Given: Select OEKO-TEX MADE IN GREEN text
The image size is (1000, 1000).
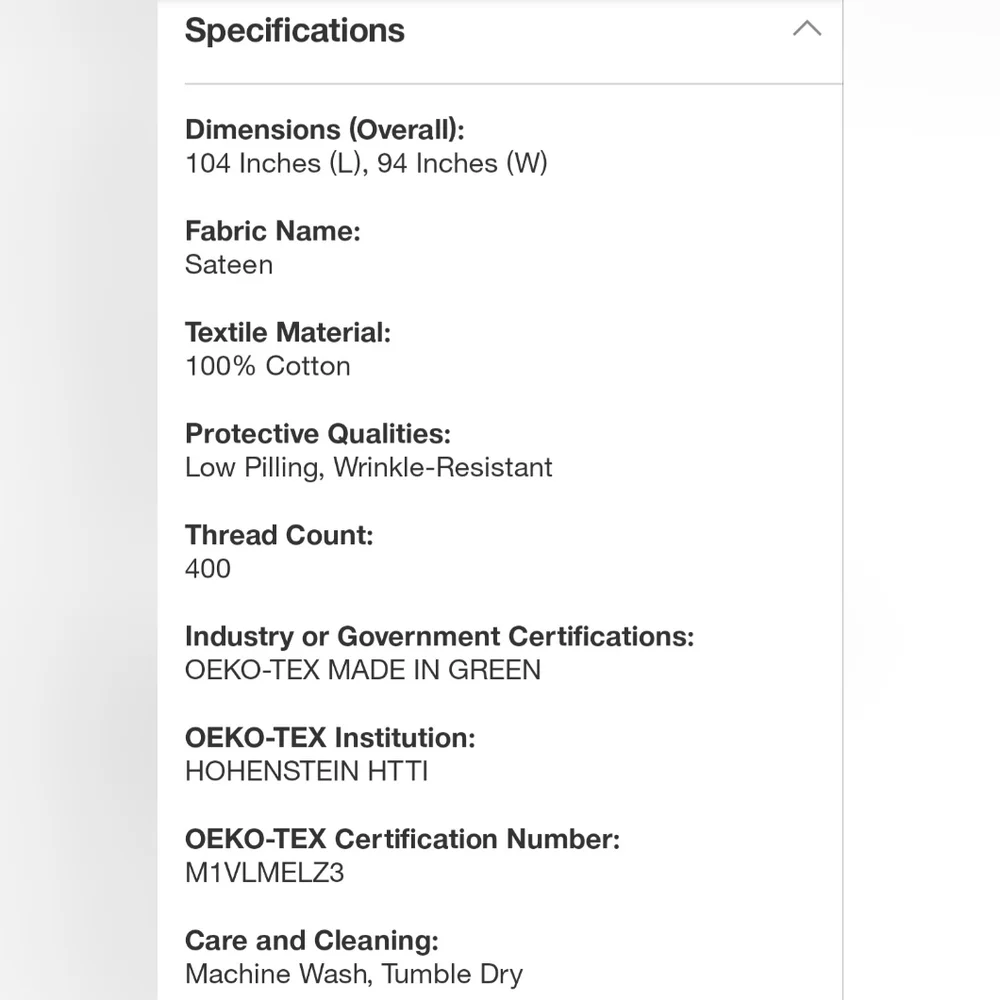Looking at the screenshot, I should point(363,670).
